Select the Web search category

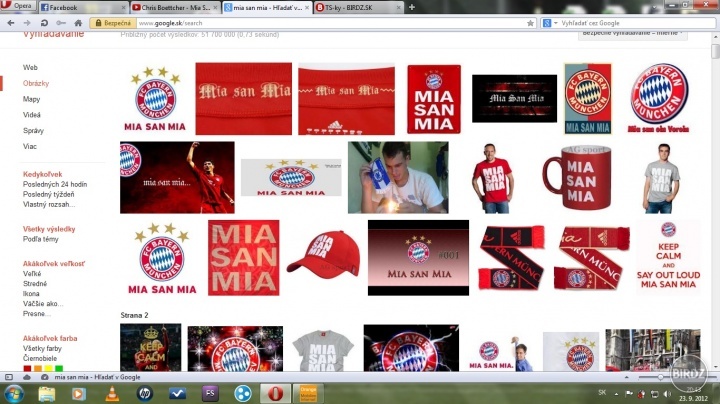click(30, 67)
